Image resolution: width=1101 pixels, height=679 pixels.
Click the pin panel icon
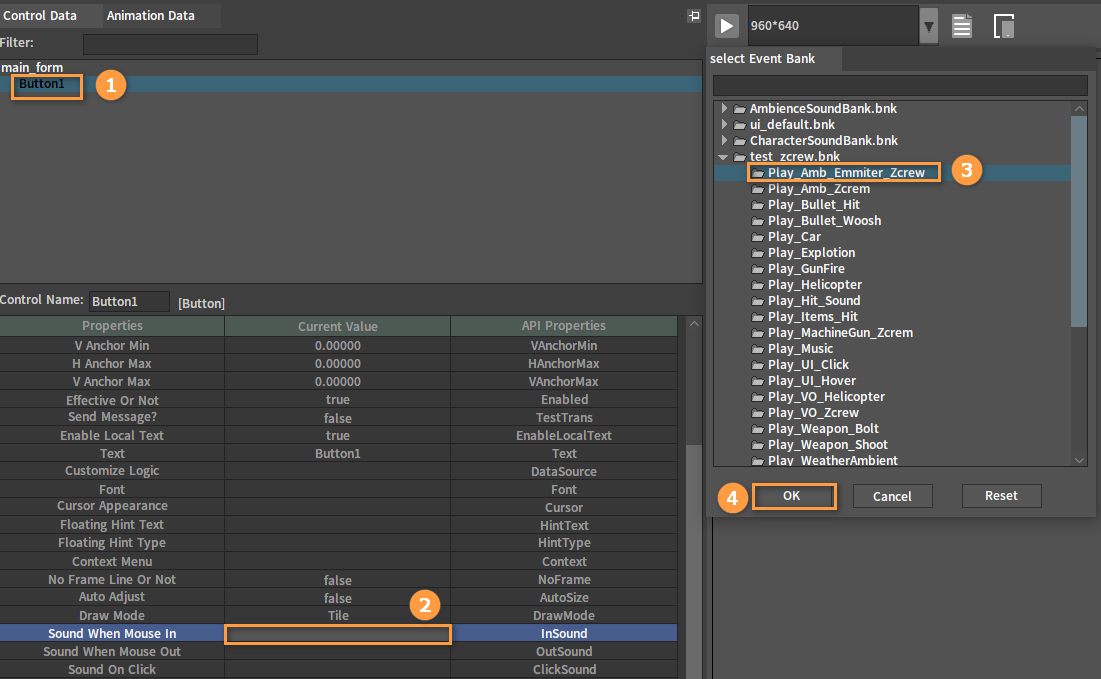693,16
